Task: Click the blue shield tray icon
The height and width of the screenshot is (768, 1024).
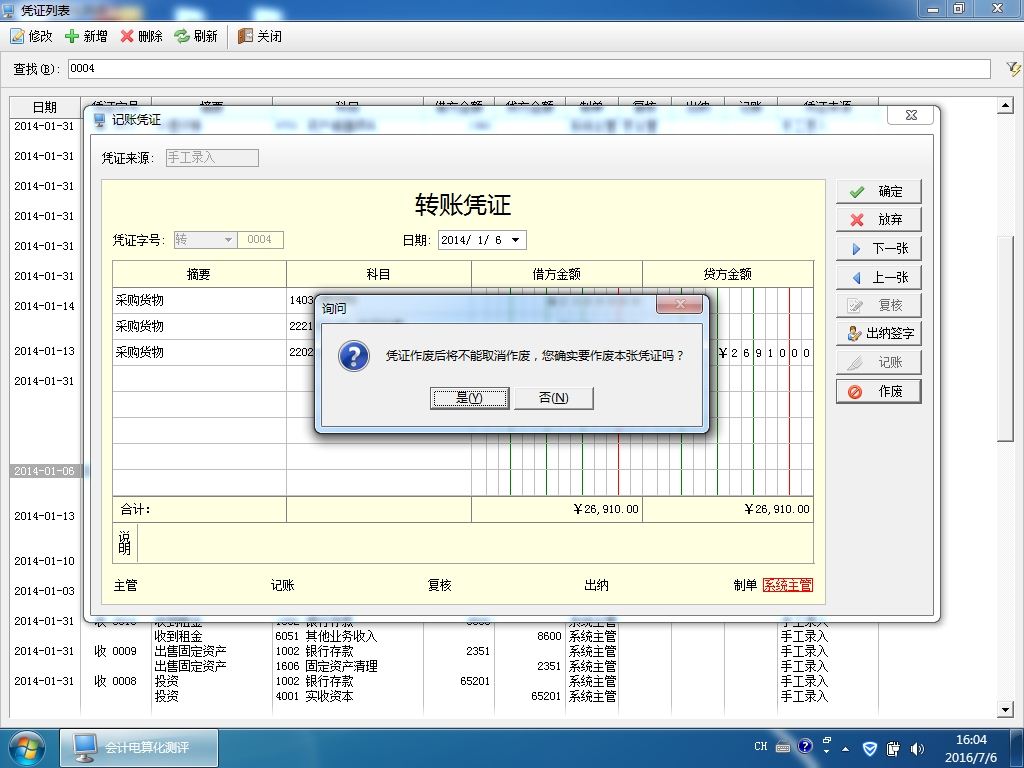Action: point(870,748)
